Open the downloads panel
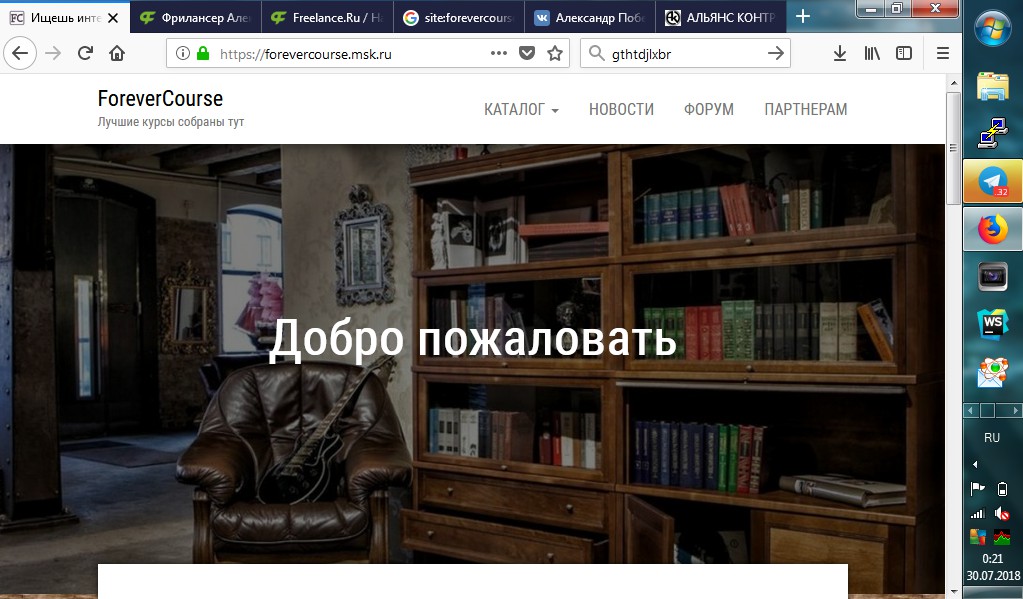Viewport: 1023px width, 599px height. [x=840, y=54]
